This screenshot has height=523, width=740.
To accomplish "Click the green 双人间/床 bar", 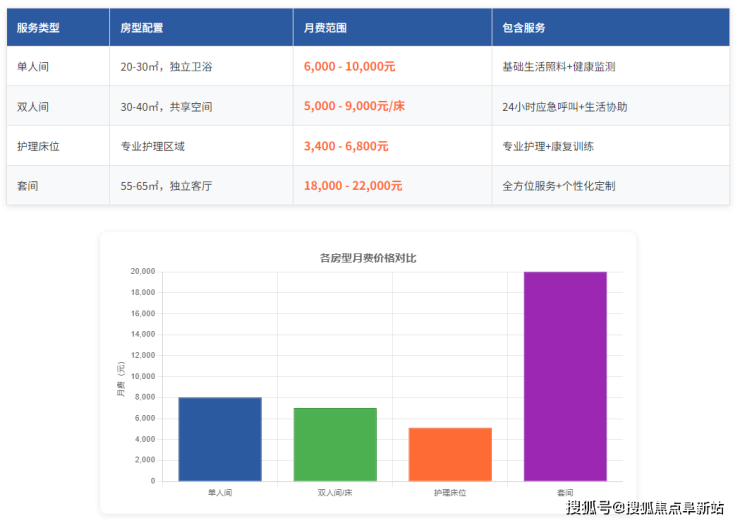I will [x=335, y=444].
